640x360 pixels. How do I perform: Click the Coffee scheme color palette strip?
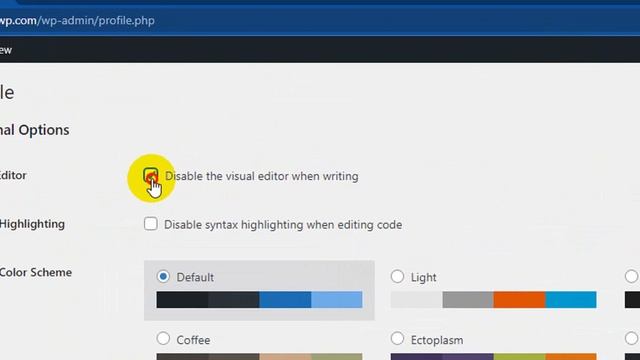click(x=259, y=357)
